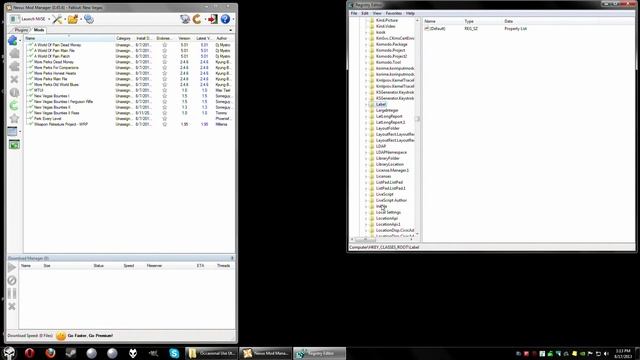Click the blue add-mod puzzle icon in sidebar
Image resolution: width=640 pixels, height=360 pixels.
[13, 40]
